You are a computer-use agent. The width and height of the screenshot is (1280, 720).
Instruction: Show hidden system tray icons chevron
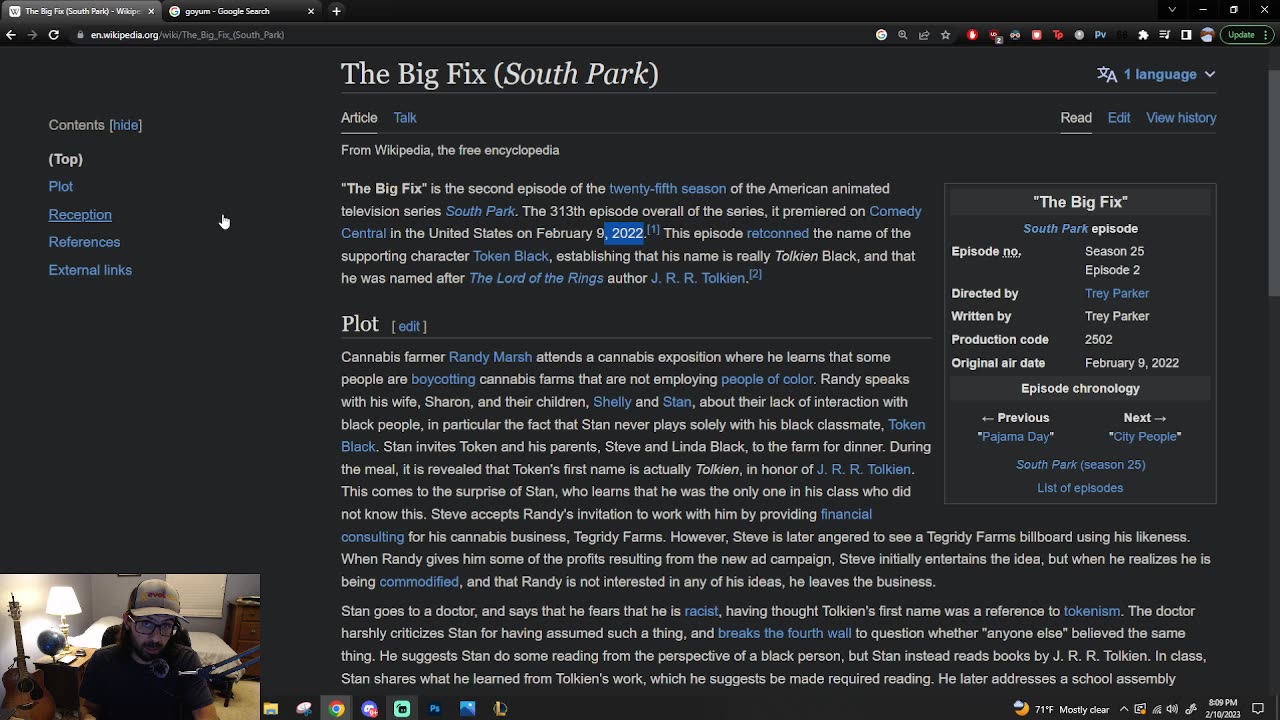(x=1124, y=709)
